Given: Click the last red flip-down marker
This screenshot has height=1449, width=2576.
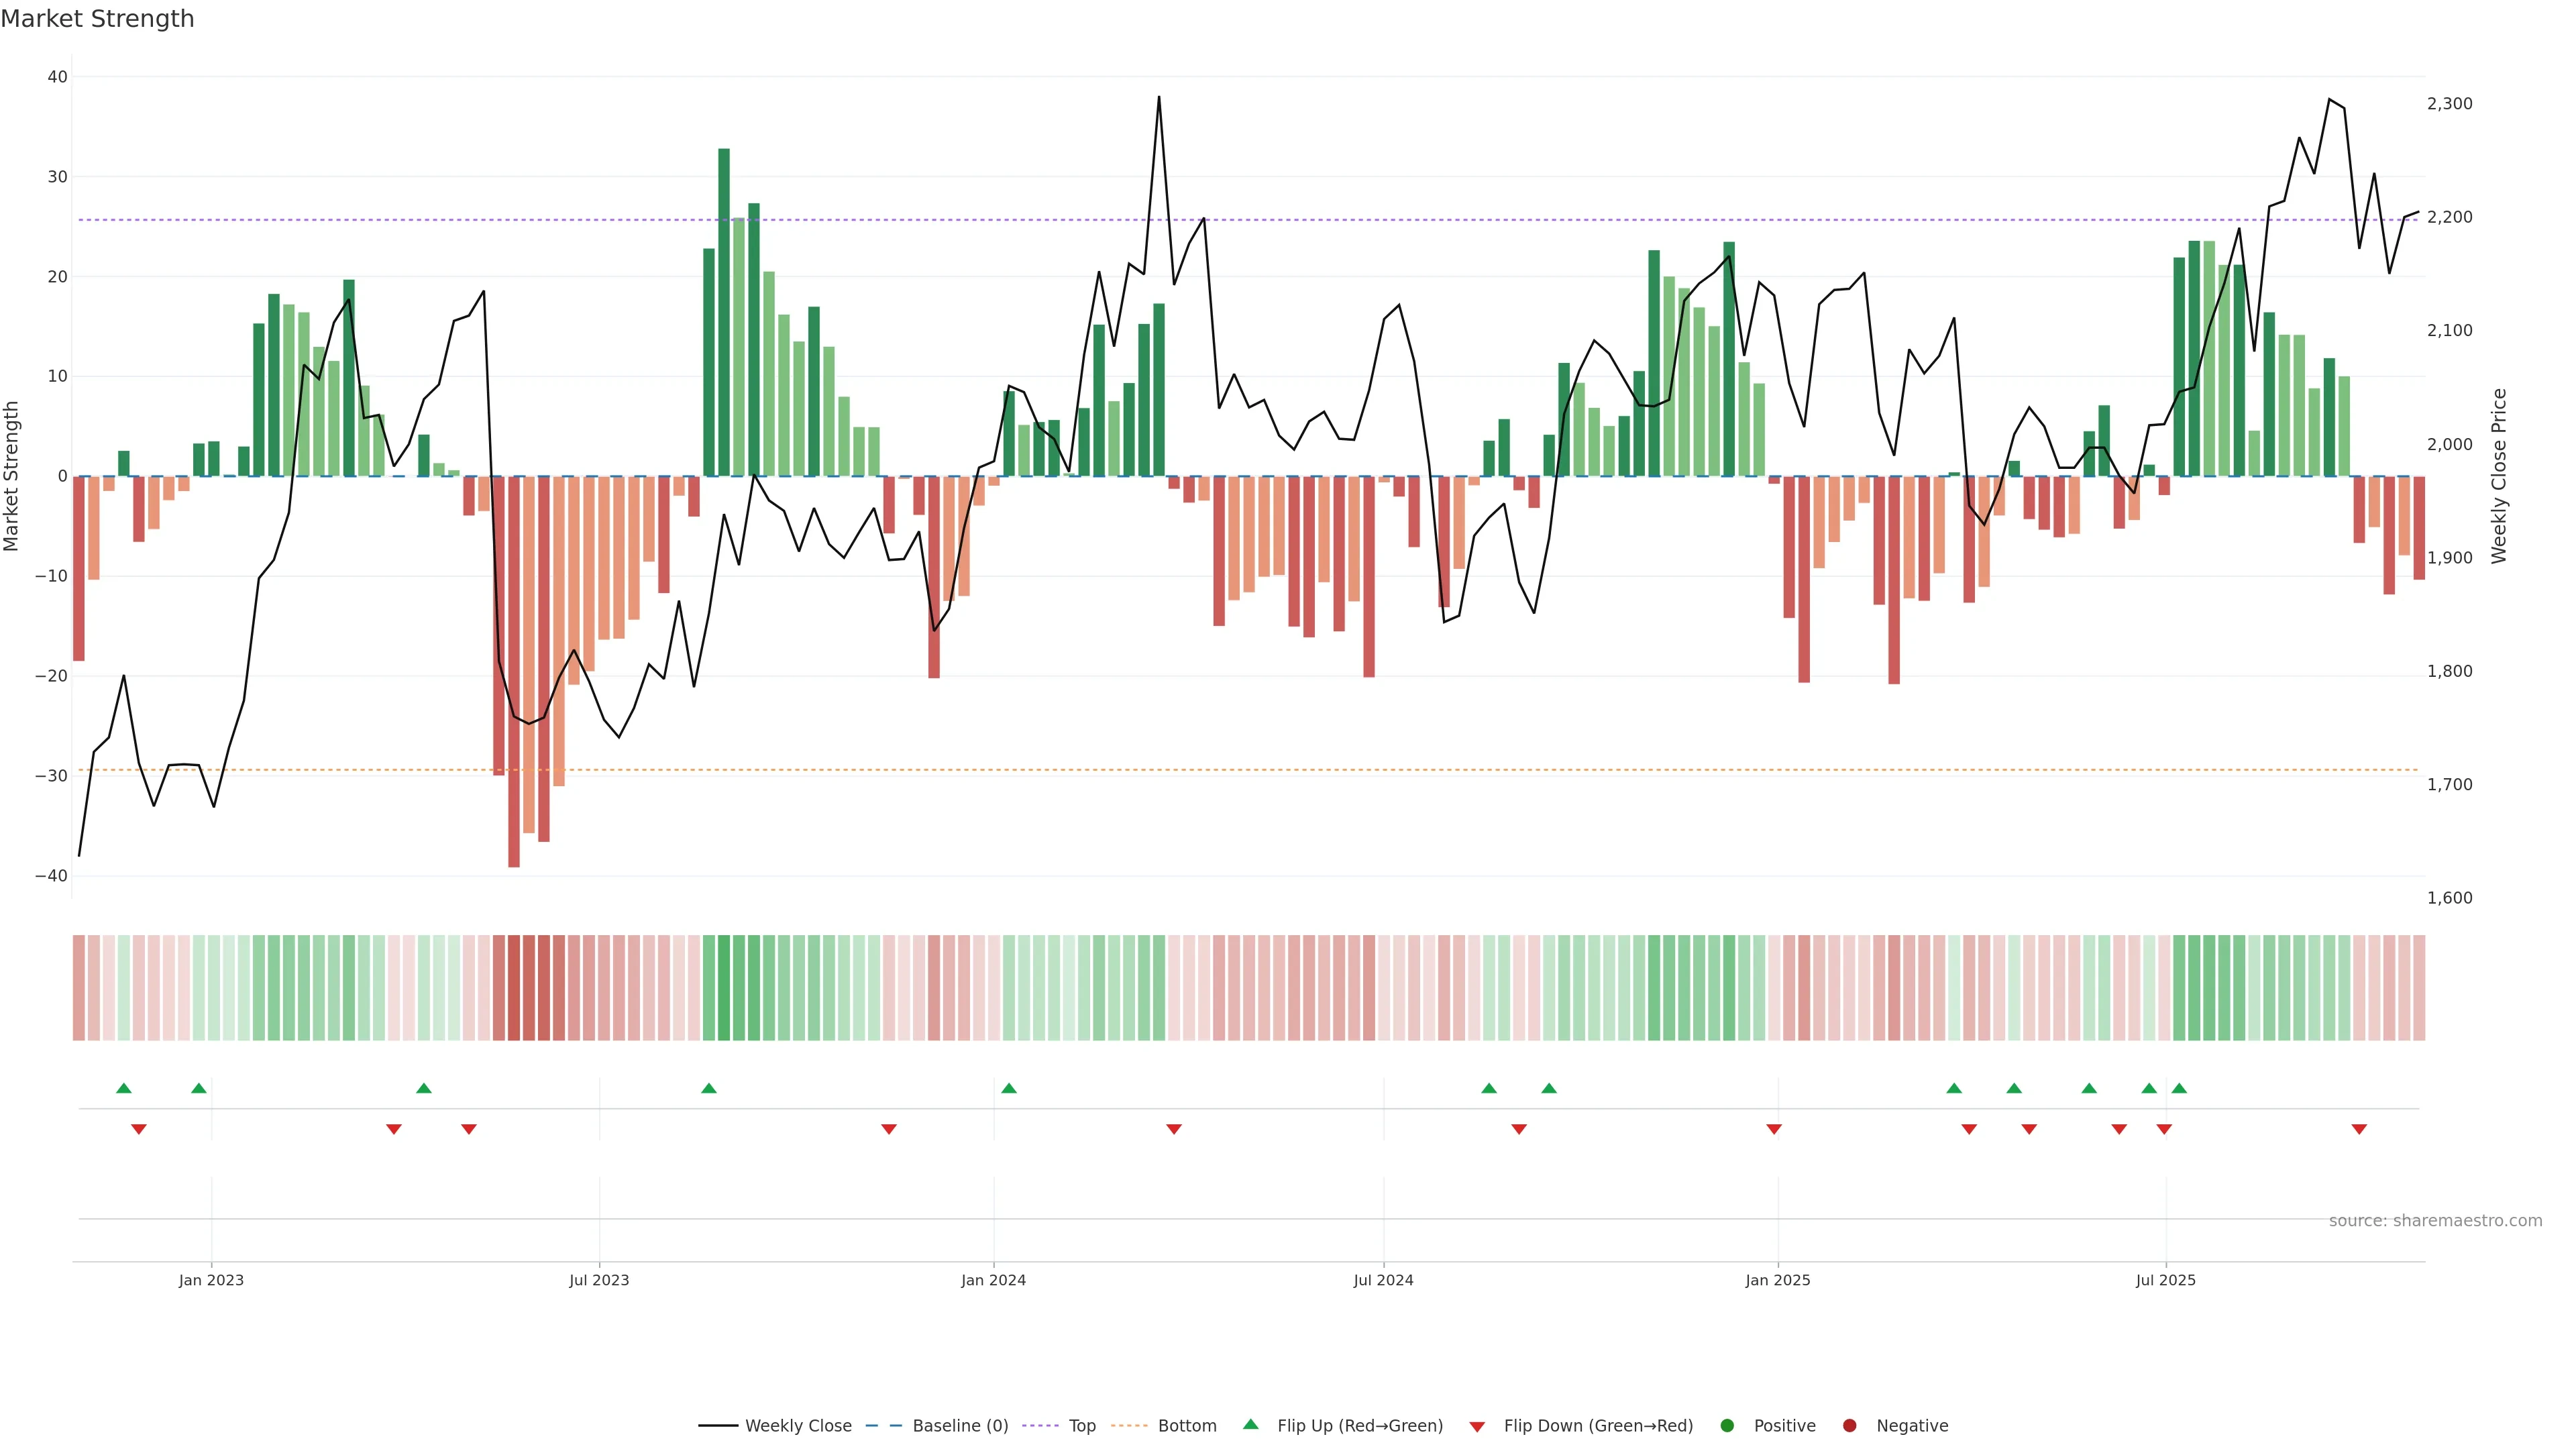Looking at the screenshot, I should click(x=2359, y=1129).
